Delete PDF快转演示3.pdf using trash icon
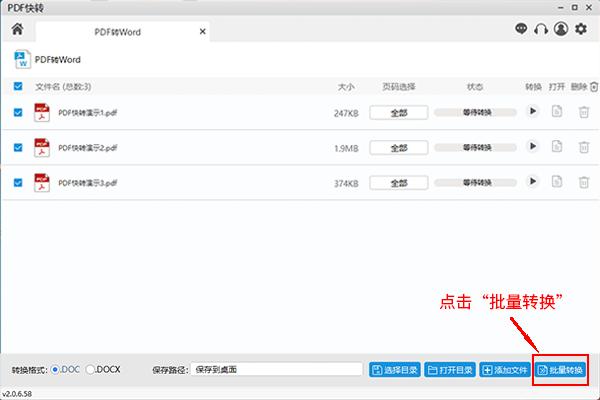 pos(584,182)
